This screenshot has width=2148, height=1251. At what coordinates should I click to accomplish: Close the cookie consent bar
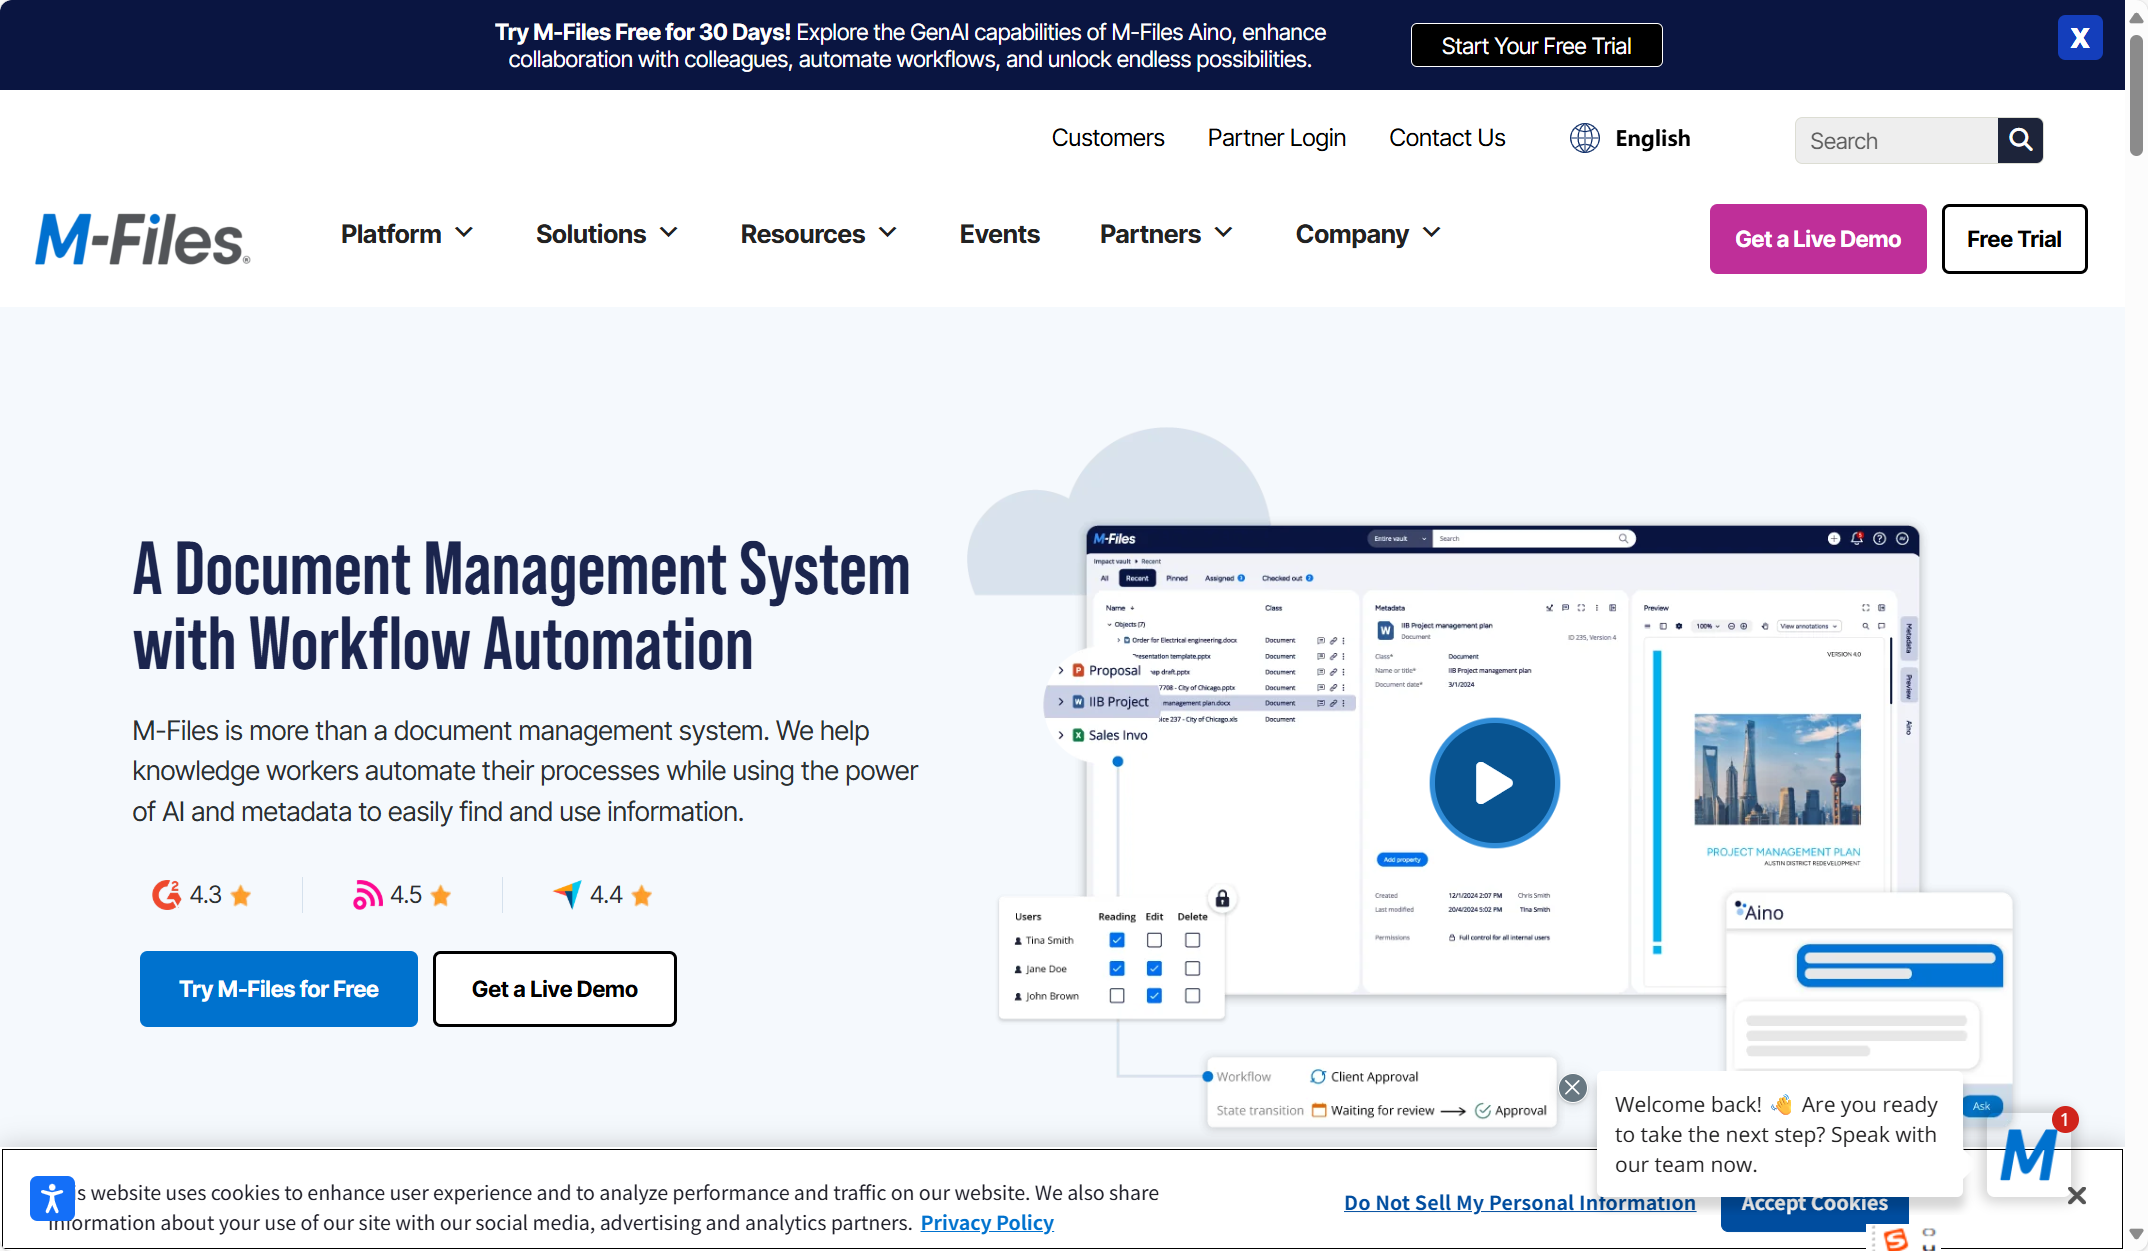2076,1196
